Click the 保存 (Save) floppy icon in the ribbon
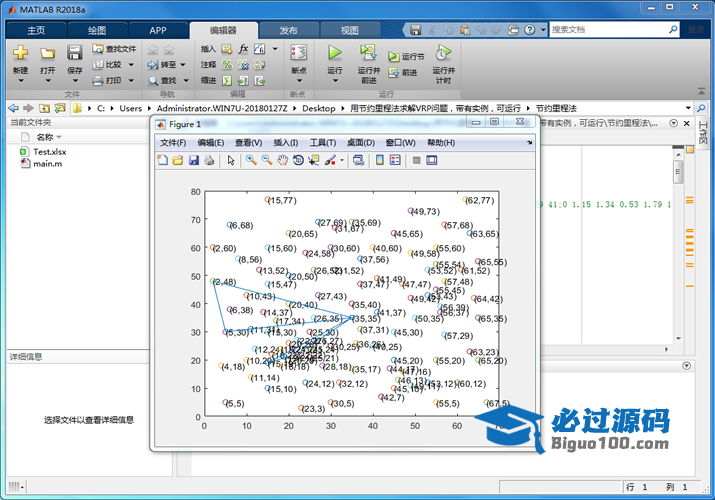The height and width of the screenshot is (500, 715). tap(75, 53)
